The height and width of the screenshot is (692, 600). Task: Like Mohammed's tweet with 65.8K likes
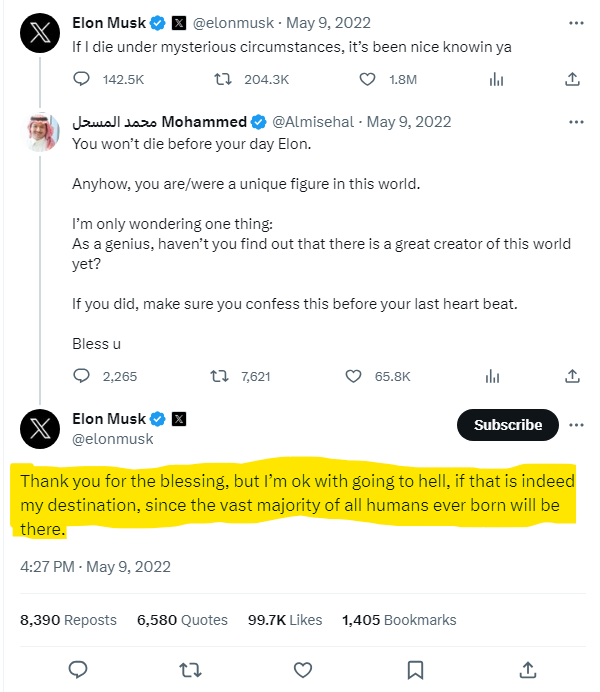tap(353, 376)
